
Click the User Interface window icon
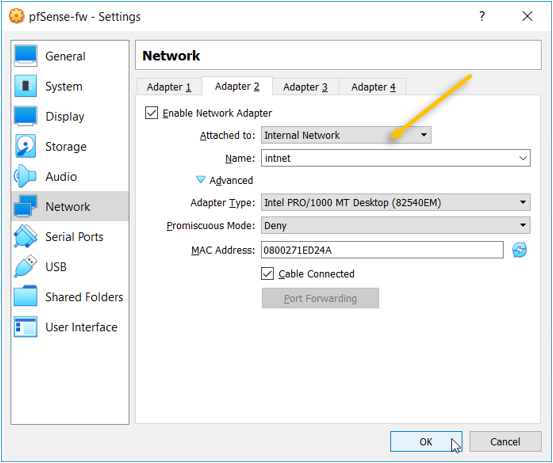(25, 327)
